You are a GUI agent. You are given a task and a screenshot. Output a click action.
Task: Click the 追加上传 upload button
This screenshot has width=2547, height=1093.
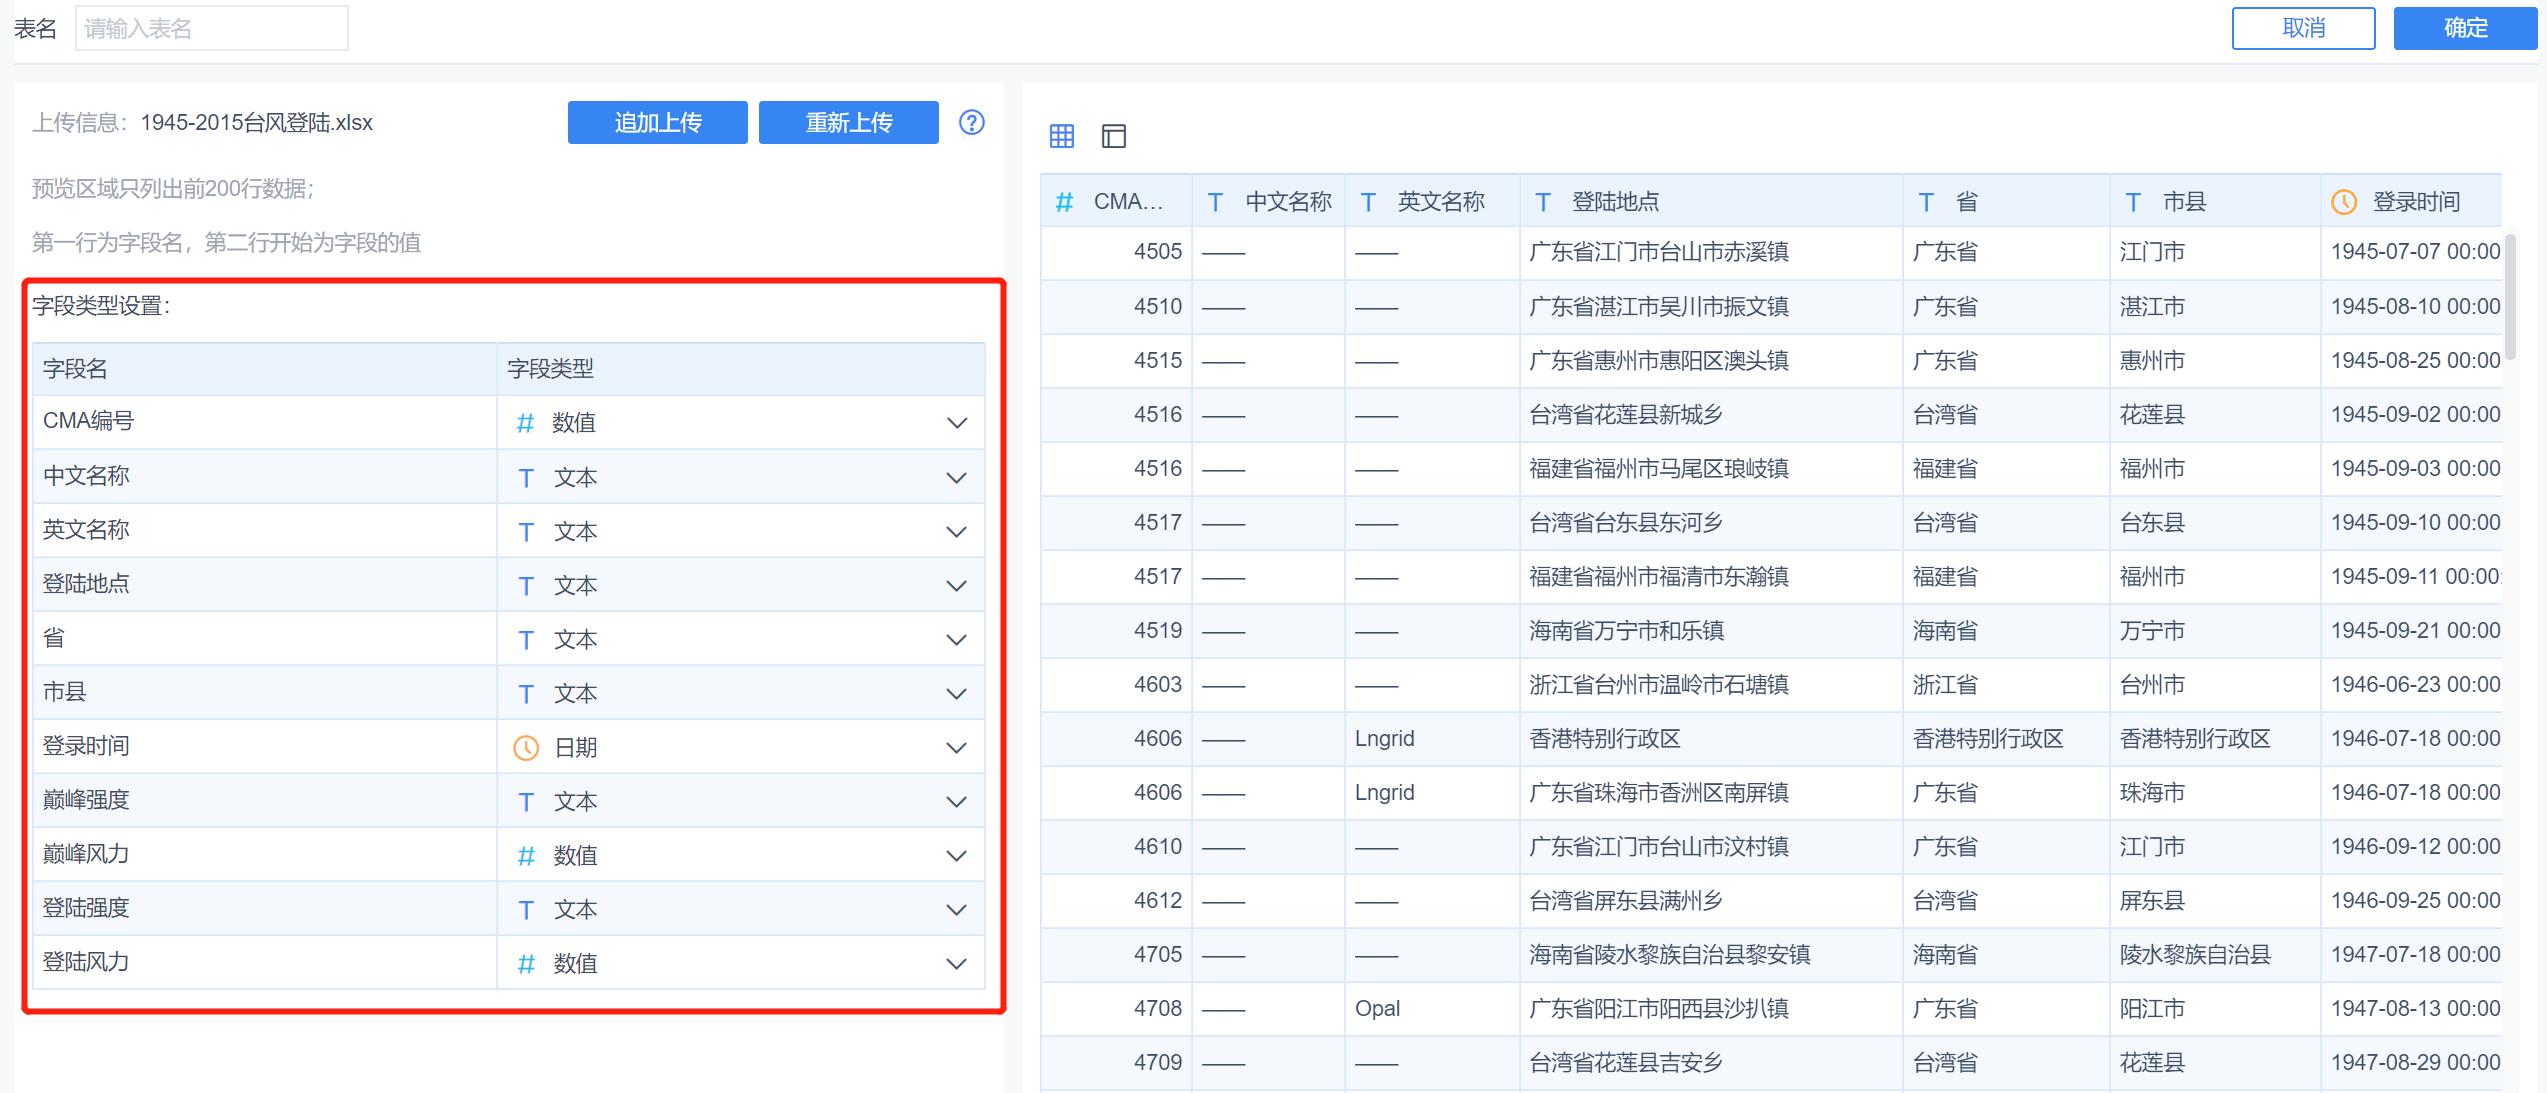(656, 122)
